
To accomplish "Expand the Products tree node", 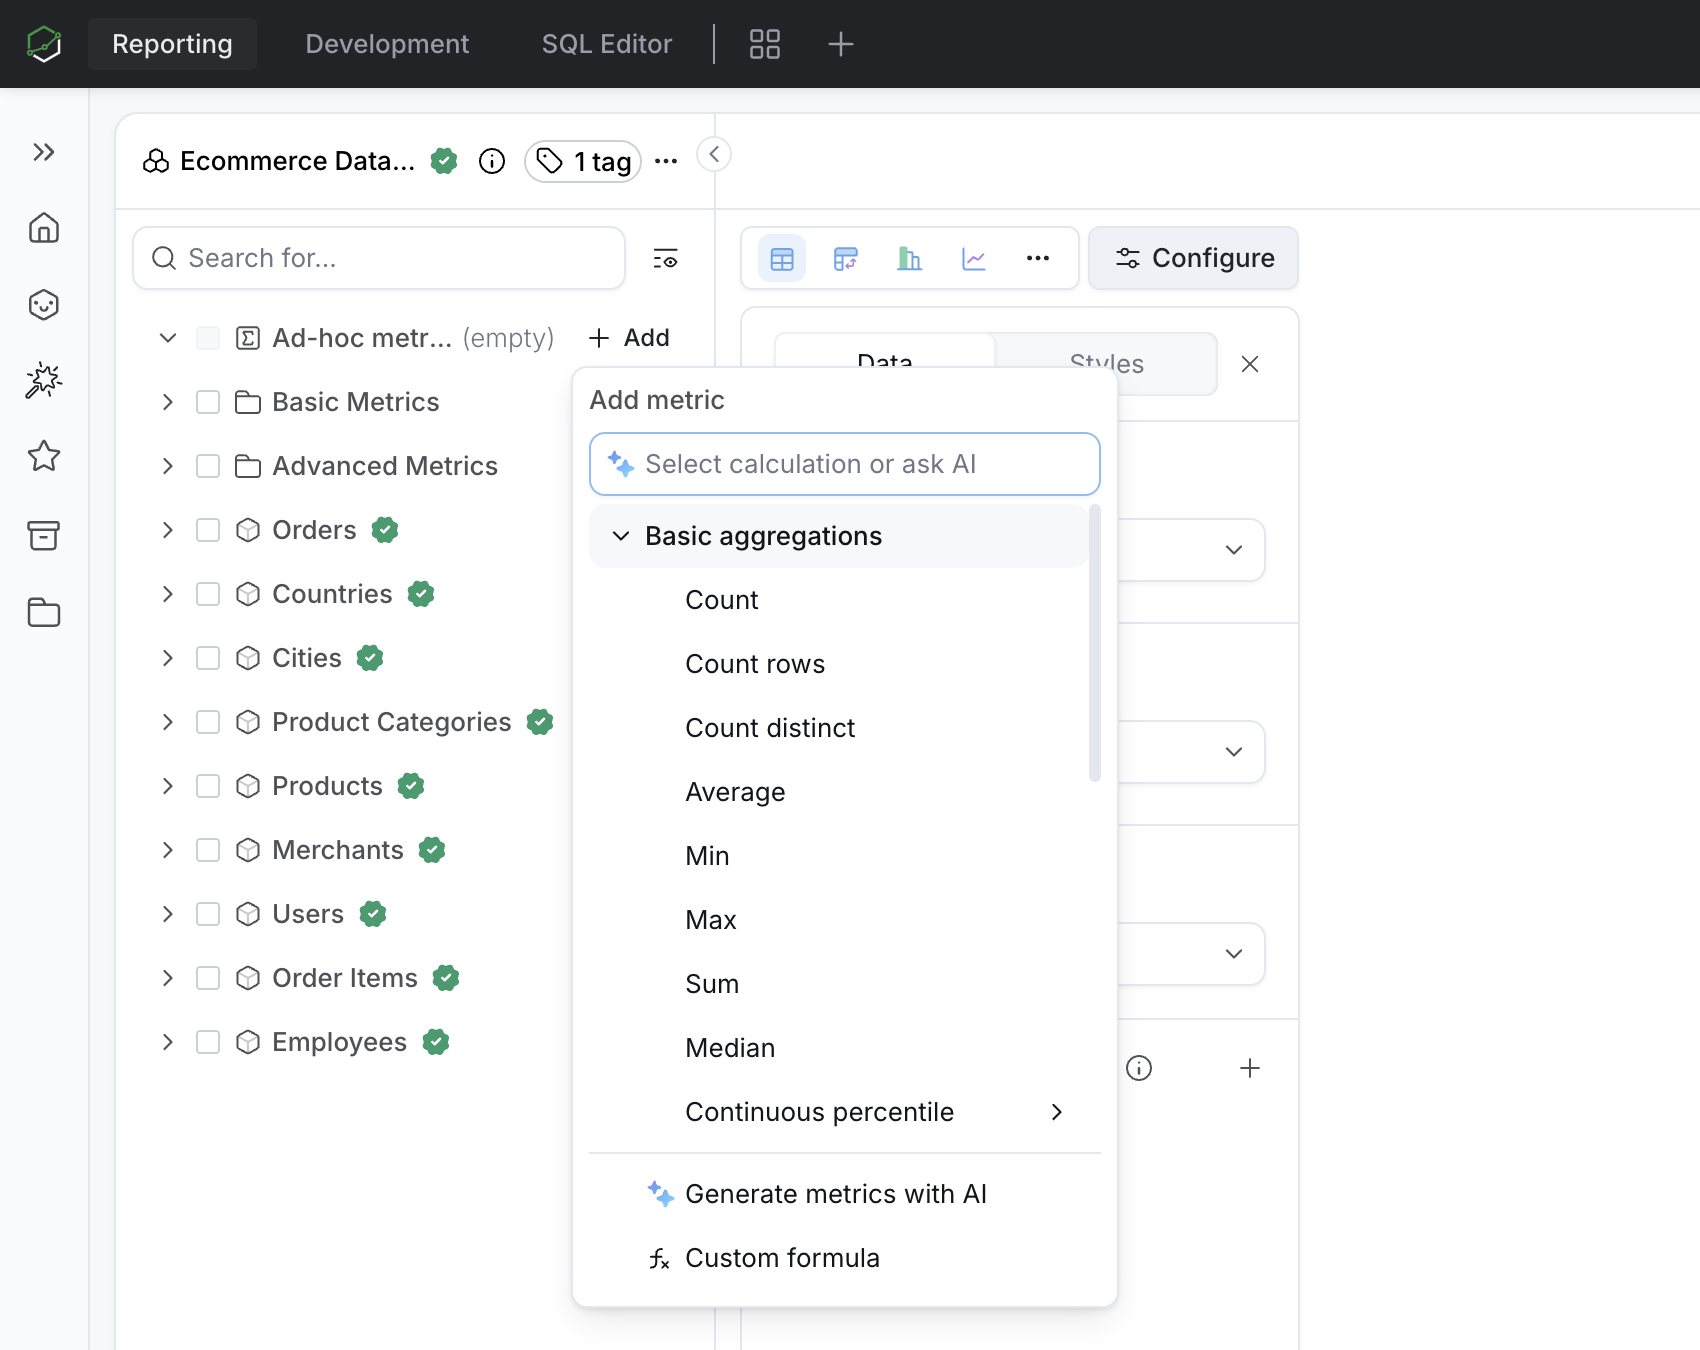I will coord(168,786).
